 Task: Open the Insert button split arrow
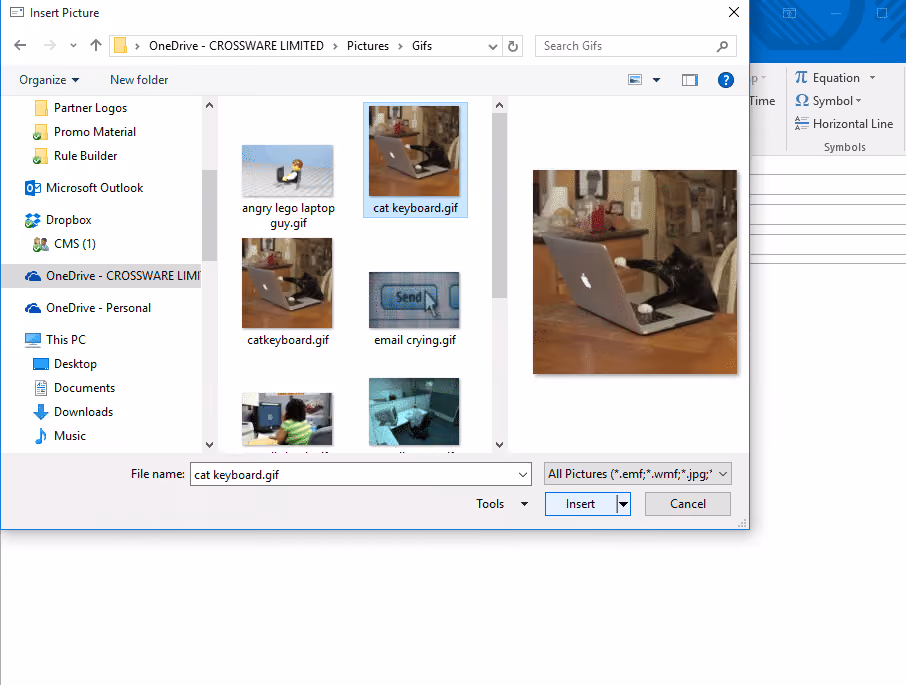pos(623,504)
